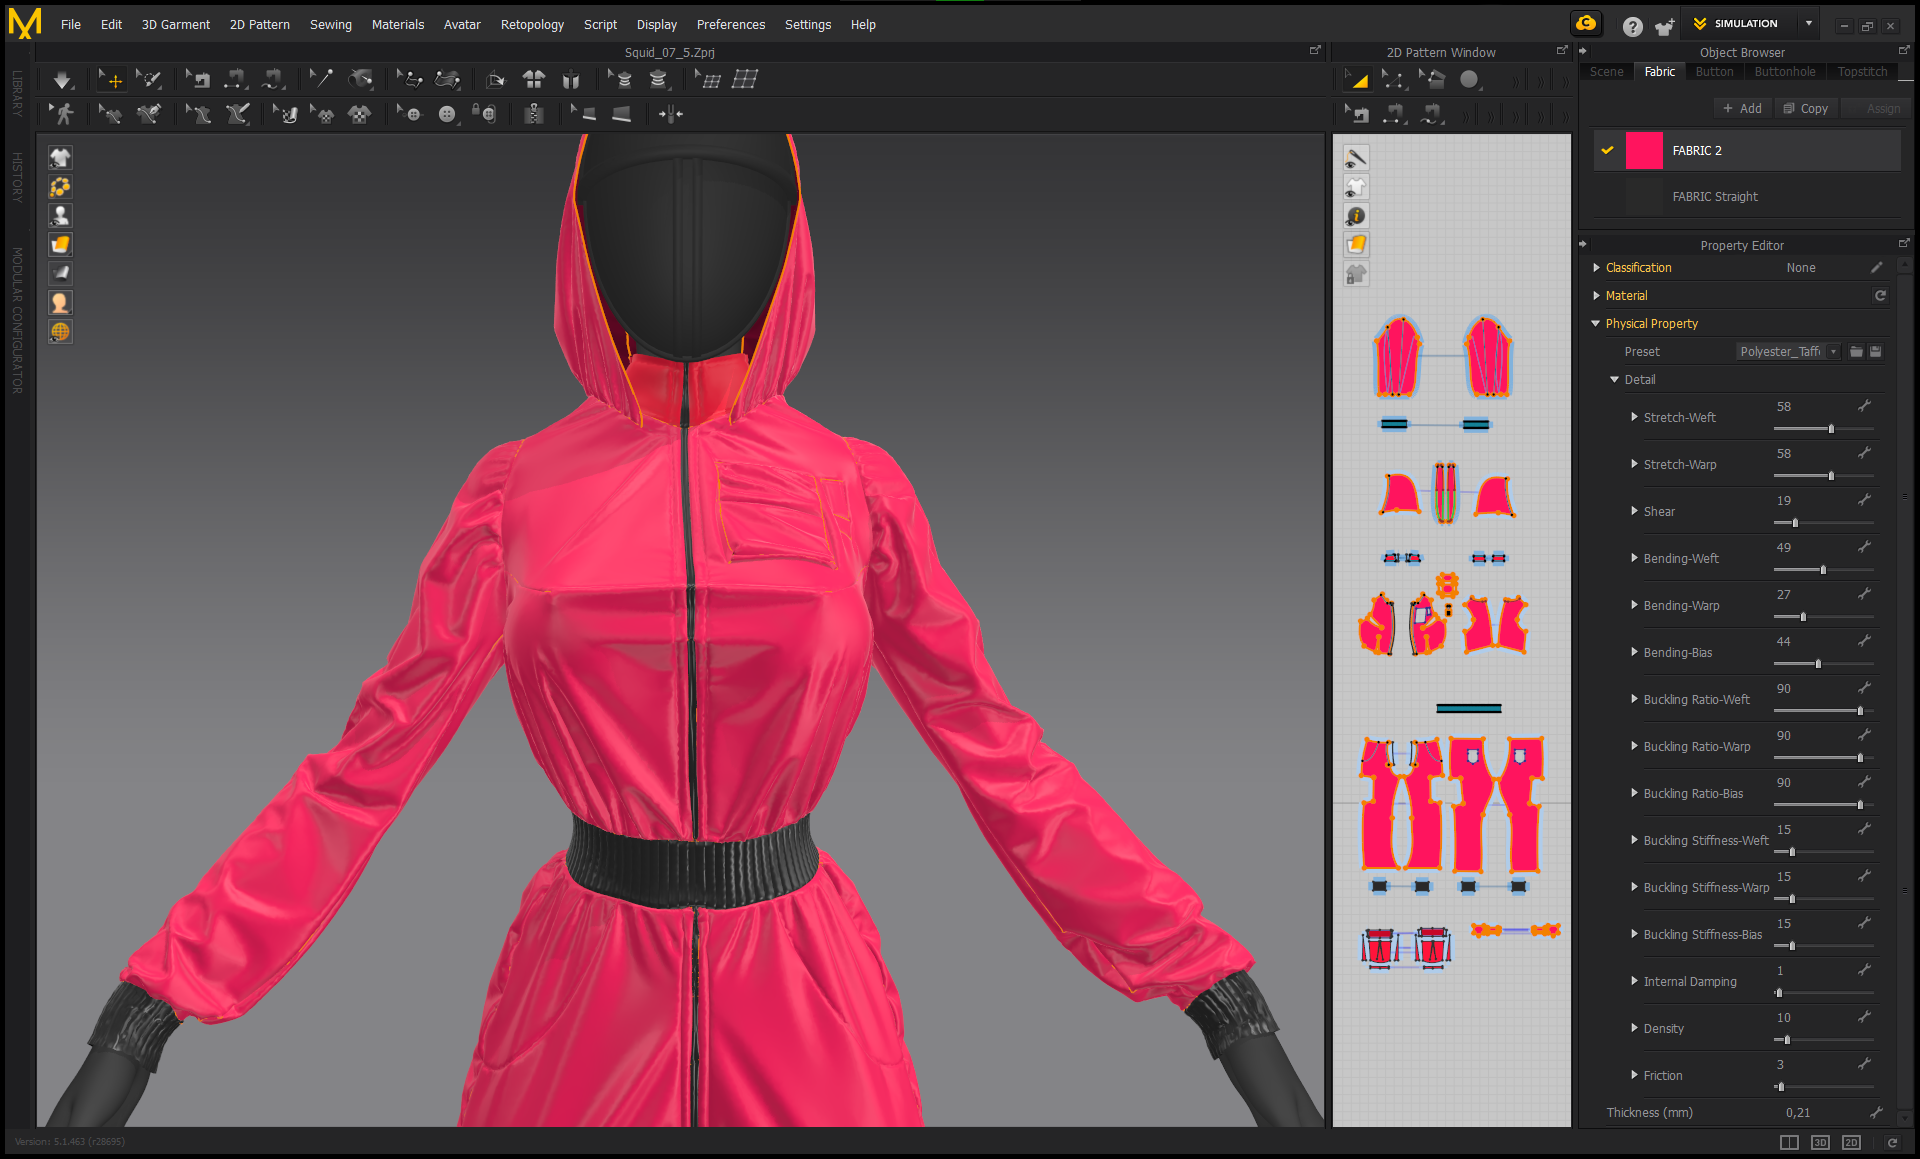The image size is (1920, 1159).
Task: Select the Free Sewing tool in the 2D toolbar
Action: (1432, 114)
